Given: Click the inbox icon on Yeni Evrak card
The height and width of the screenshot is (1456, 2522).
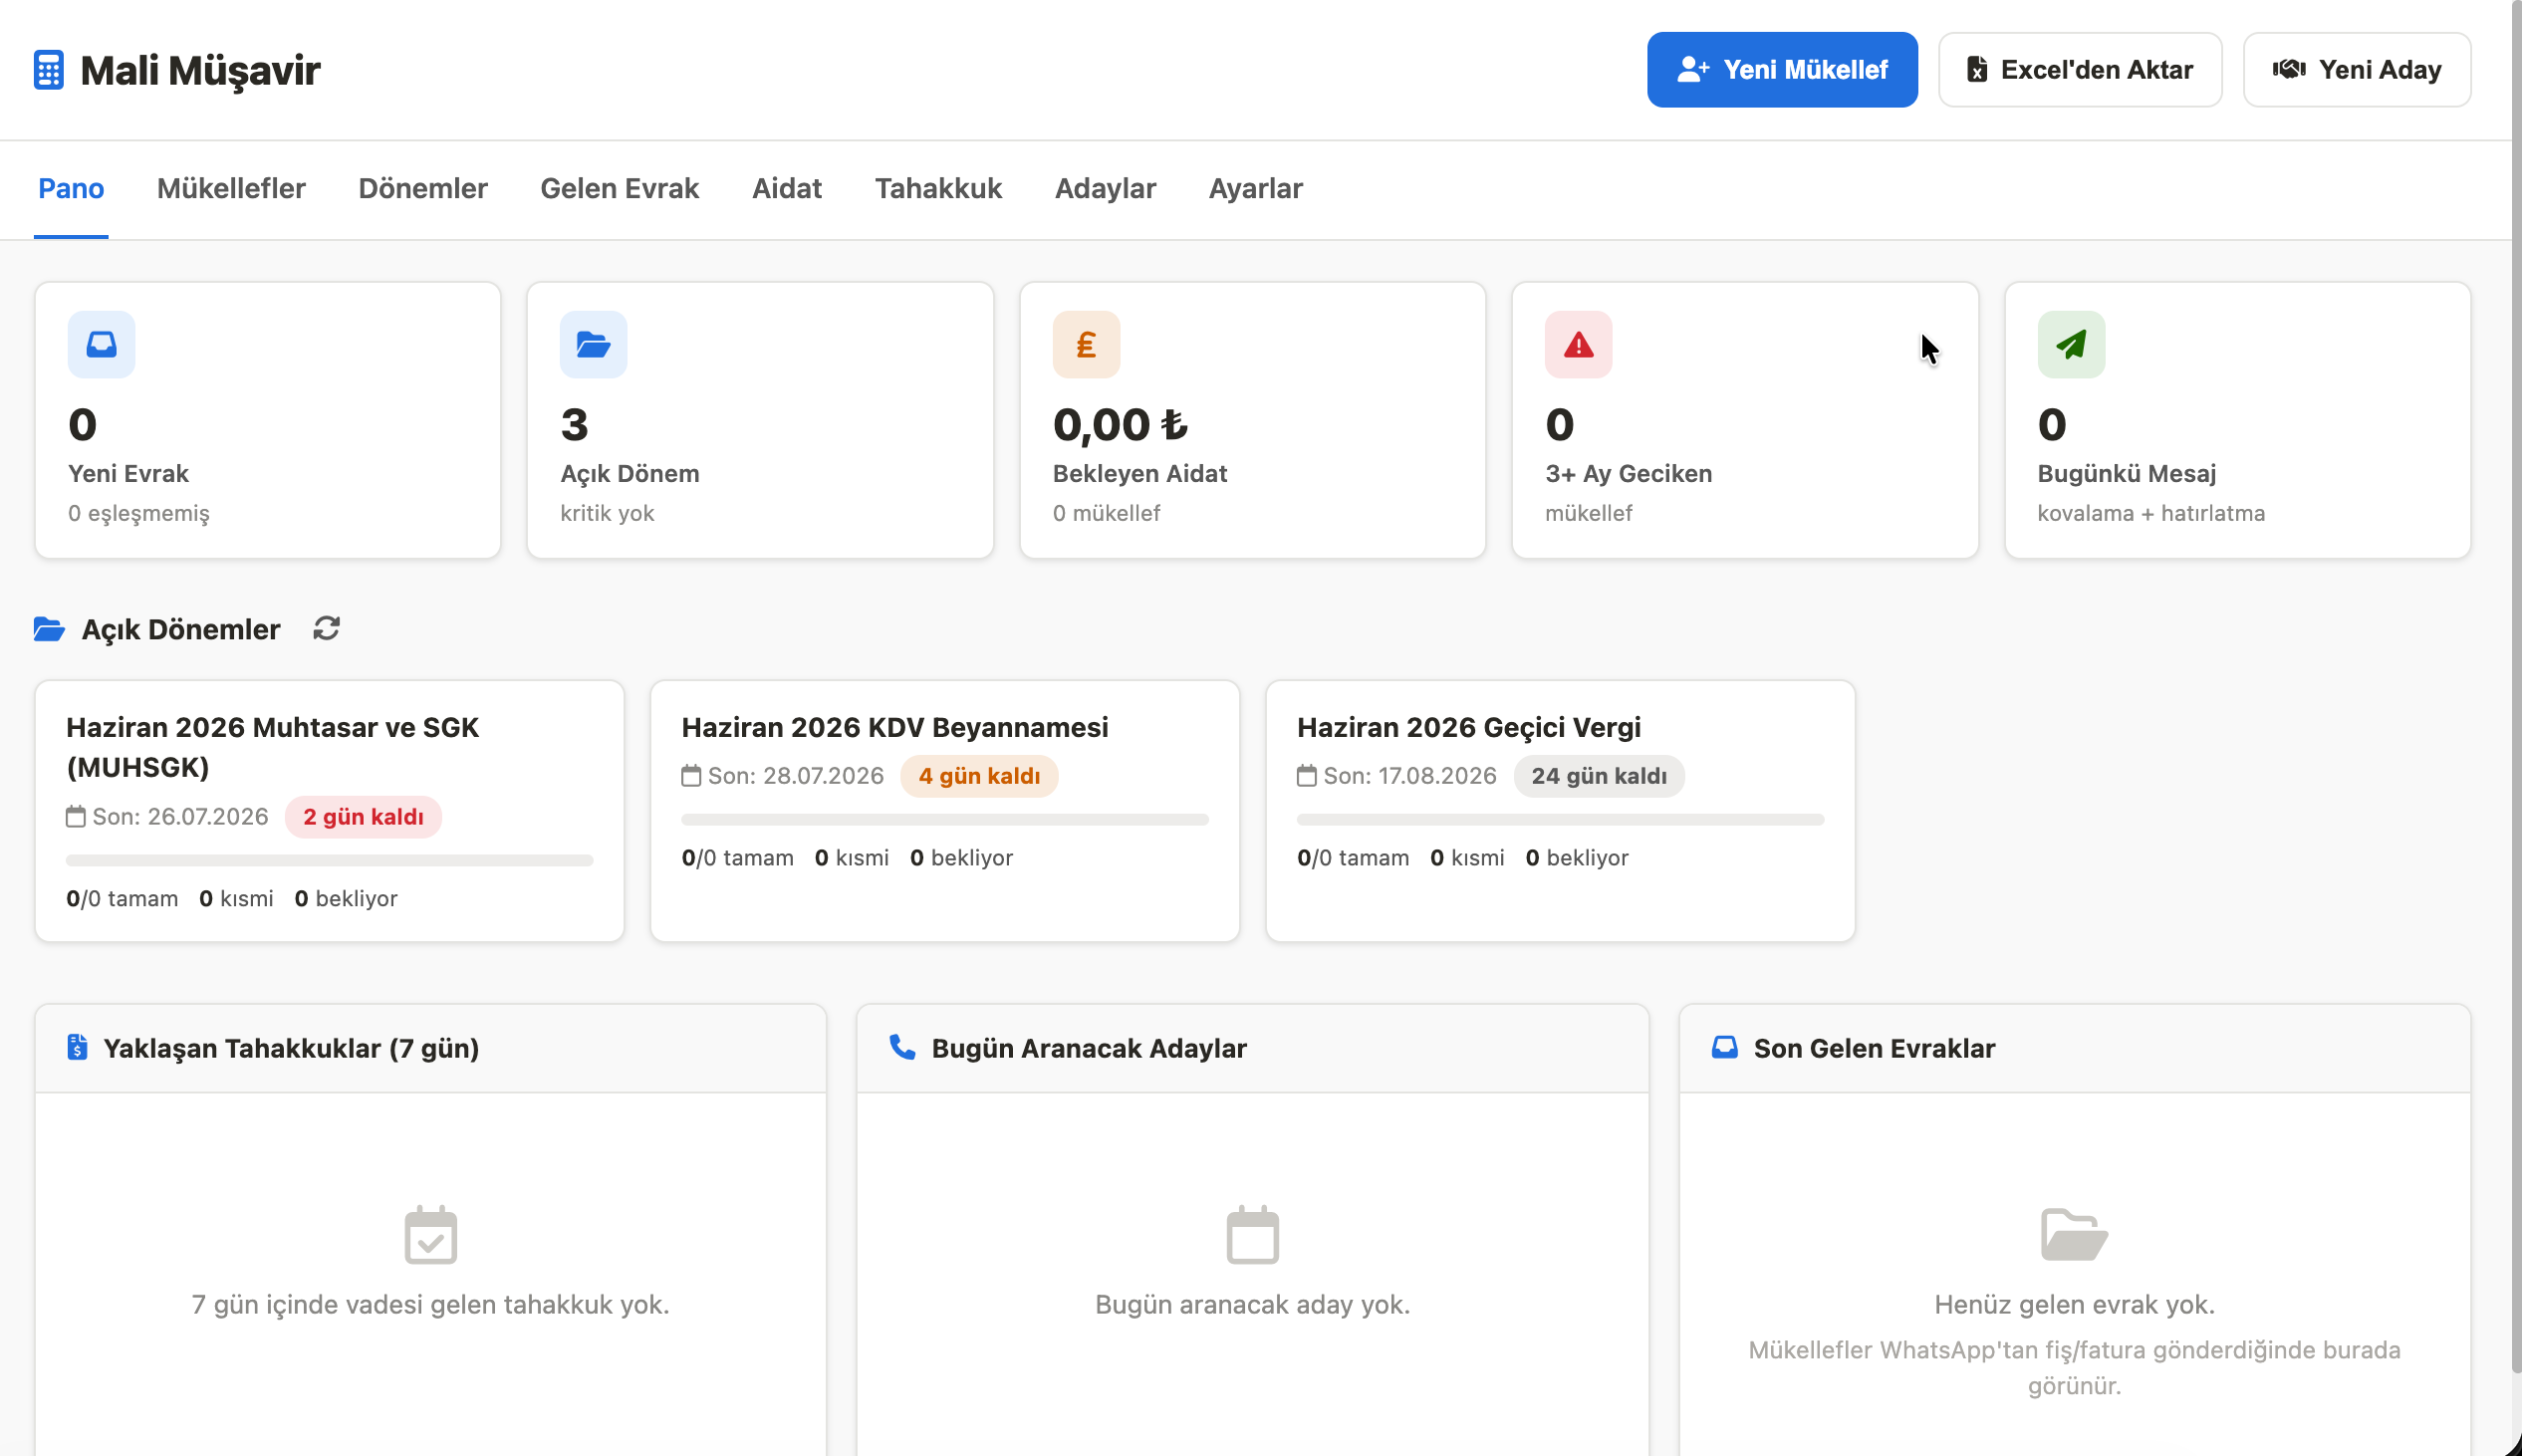Looking at the screenshot, I should pyautogui.click(x=101, y=344).
